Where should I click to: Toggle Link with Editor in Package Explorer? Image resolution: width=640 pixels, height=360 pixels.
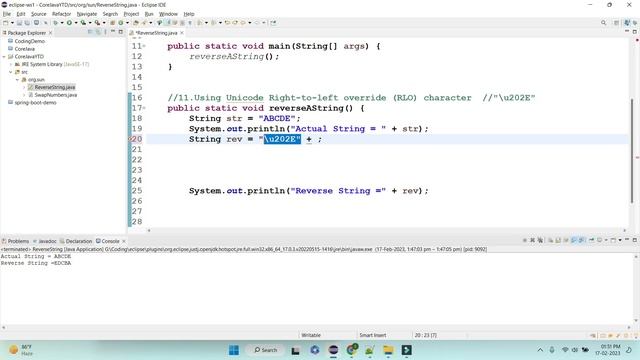(98, 32)
